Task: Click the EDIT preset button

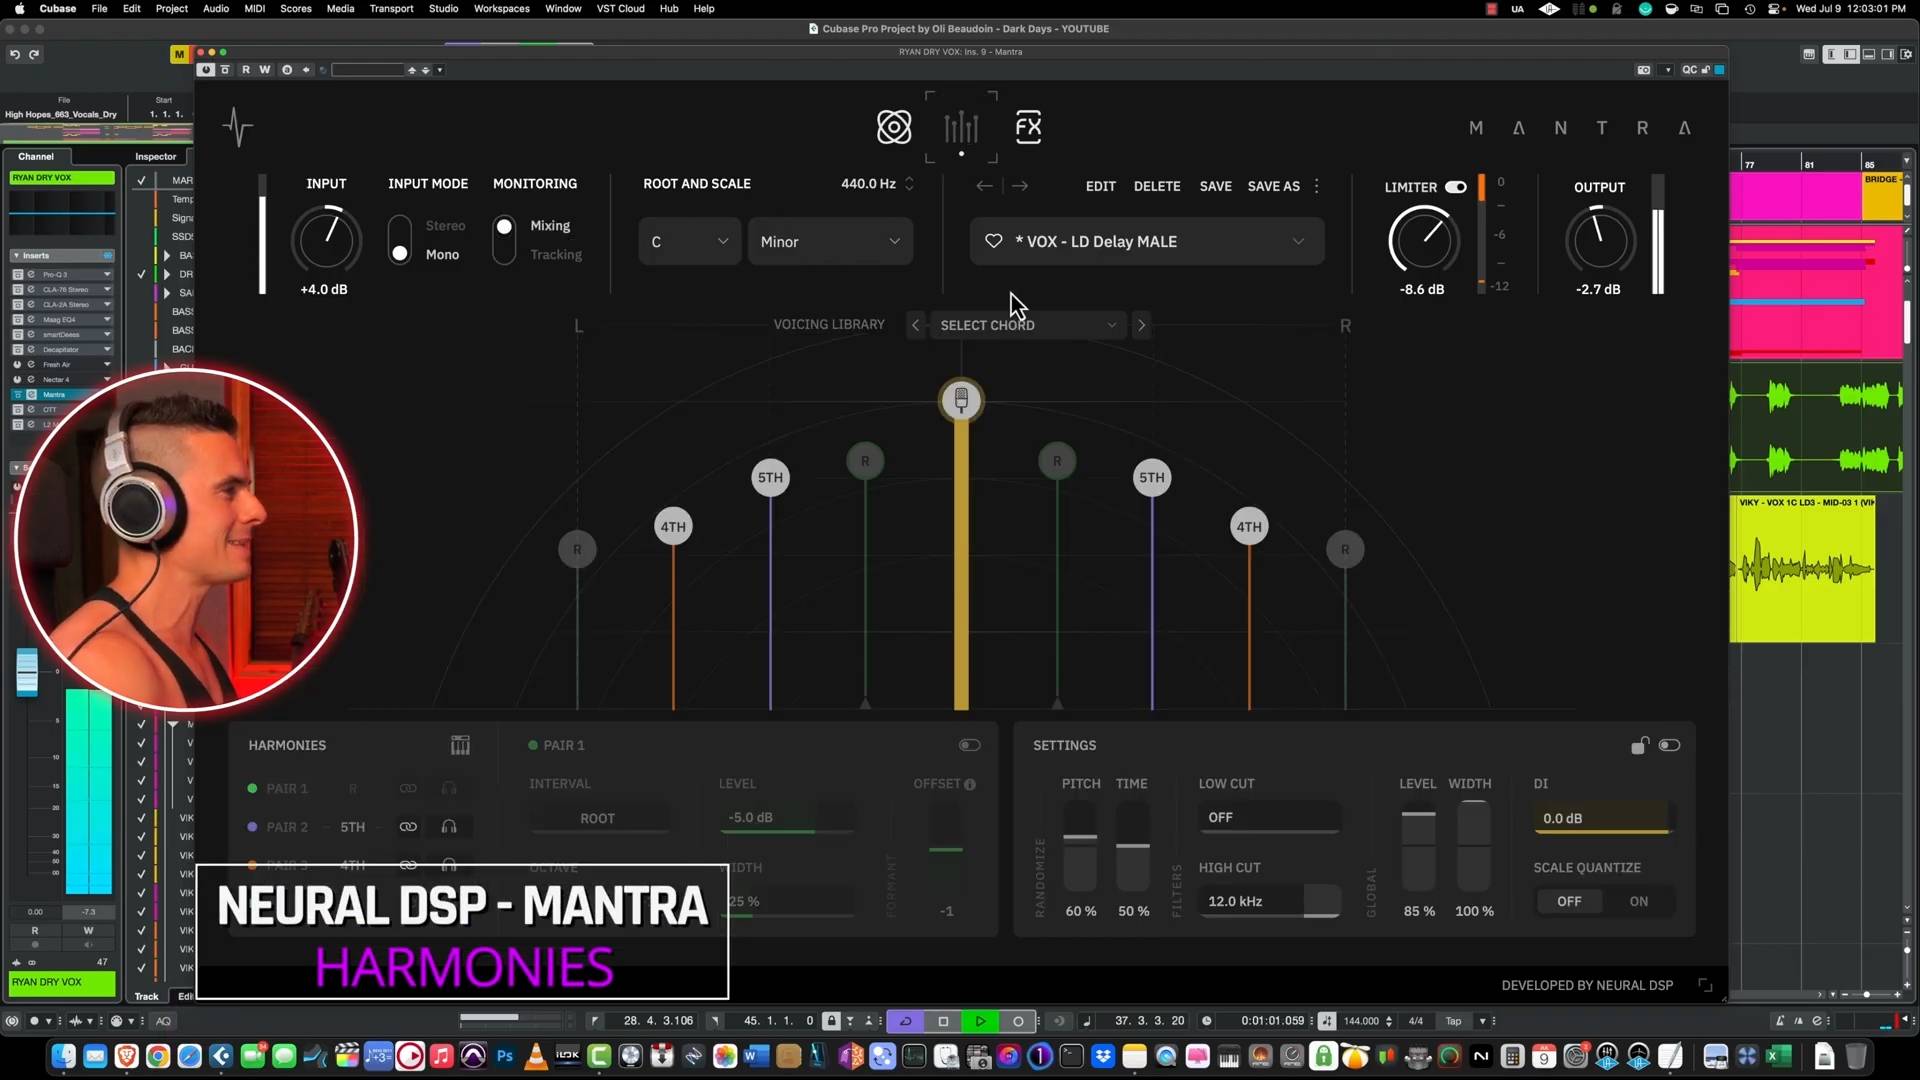Action: click(1100, 186)
